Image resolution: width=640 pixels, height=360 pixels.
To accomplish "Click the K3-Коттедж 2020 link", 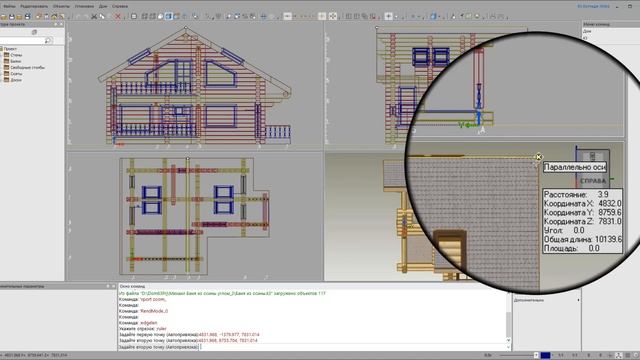I will coord(593,6).
